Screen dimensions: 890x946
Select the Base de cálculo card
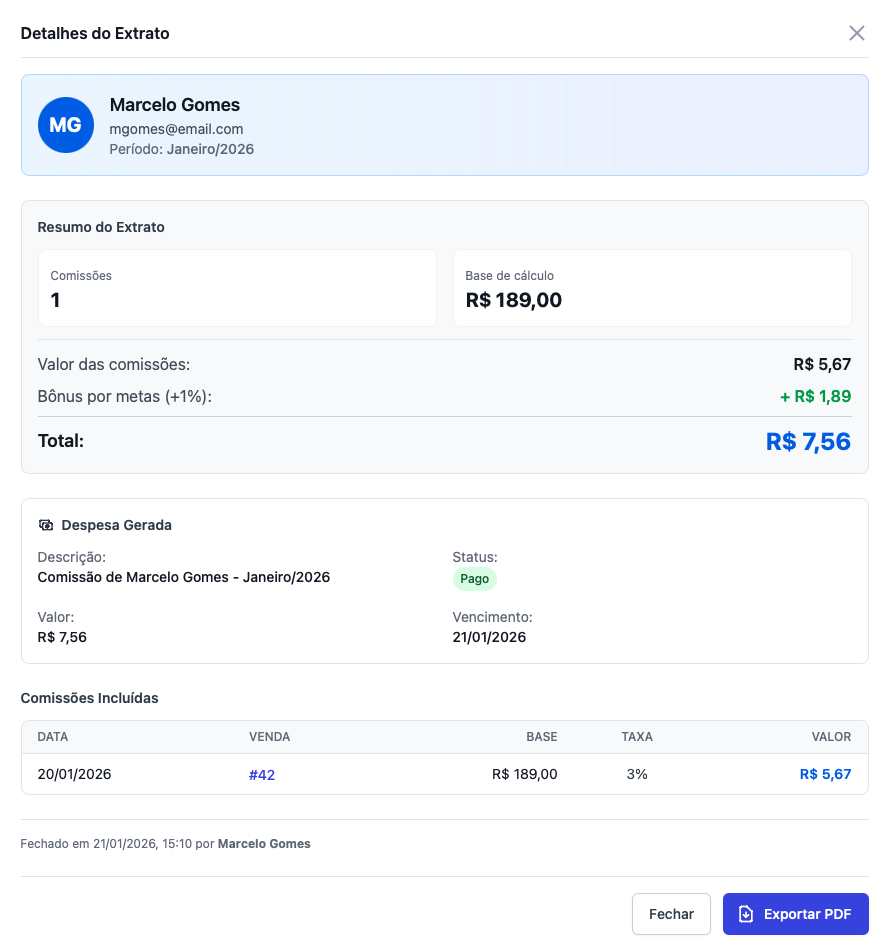coord(652,288)
